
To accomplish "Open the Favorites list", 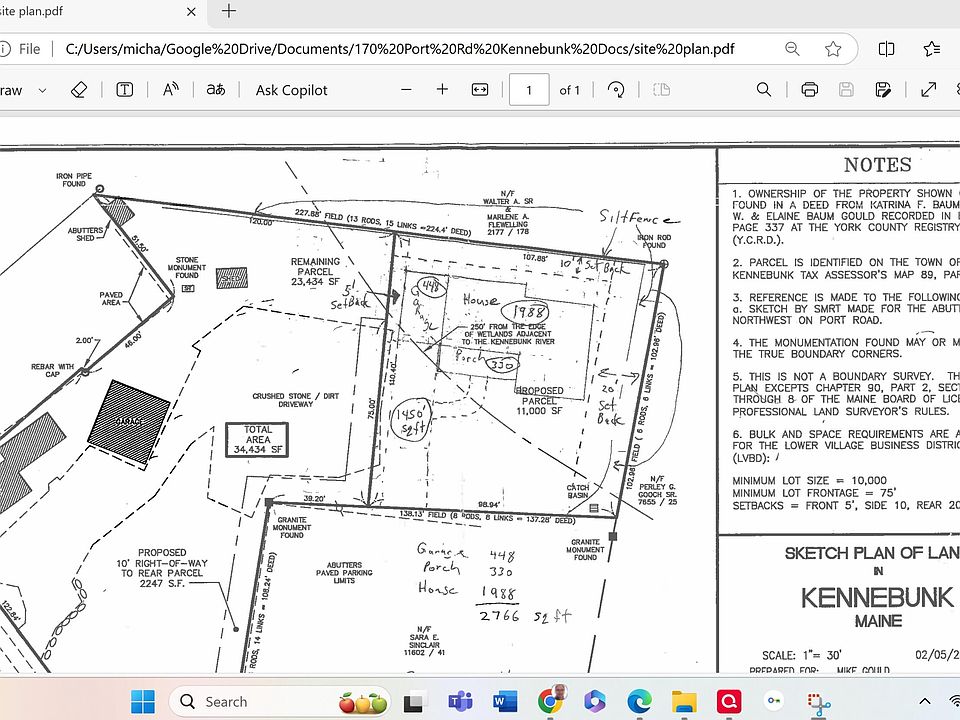I will point(932,49).
